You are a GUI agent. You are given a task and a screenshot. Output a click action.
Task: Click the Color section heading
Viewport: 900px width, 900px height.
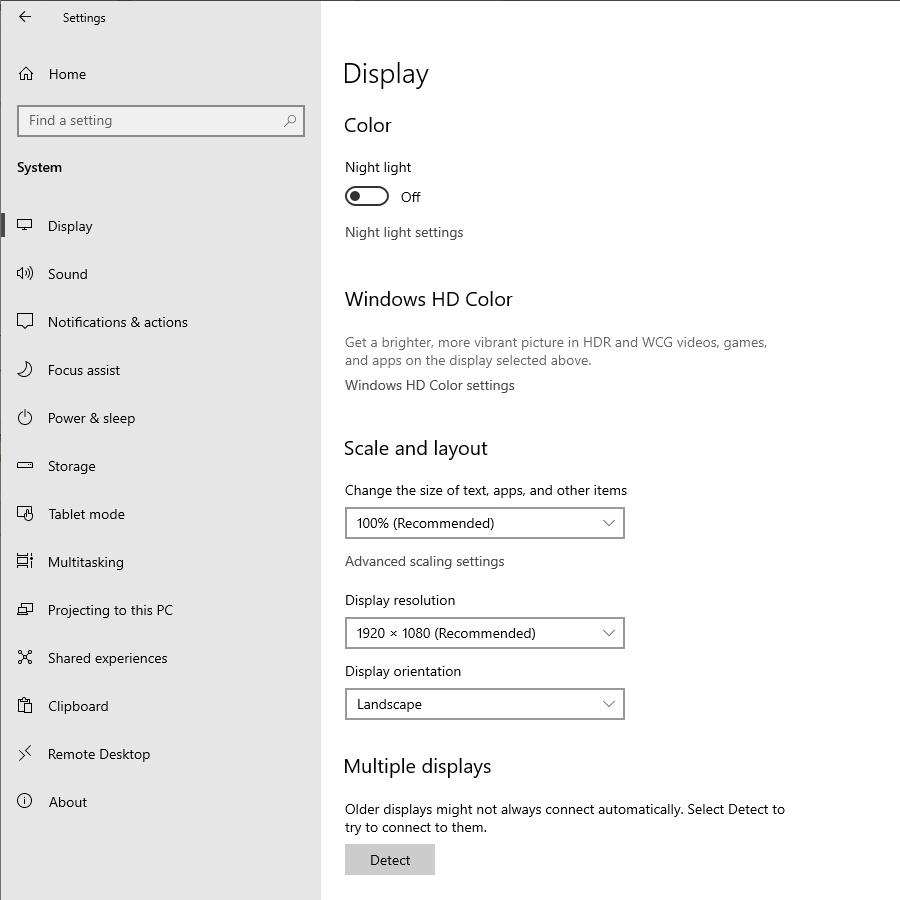(368, 125)
